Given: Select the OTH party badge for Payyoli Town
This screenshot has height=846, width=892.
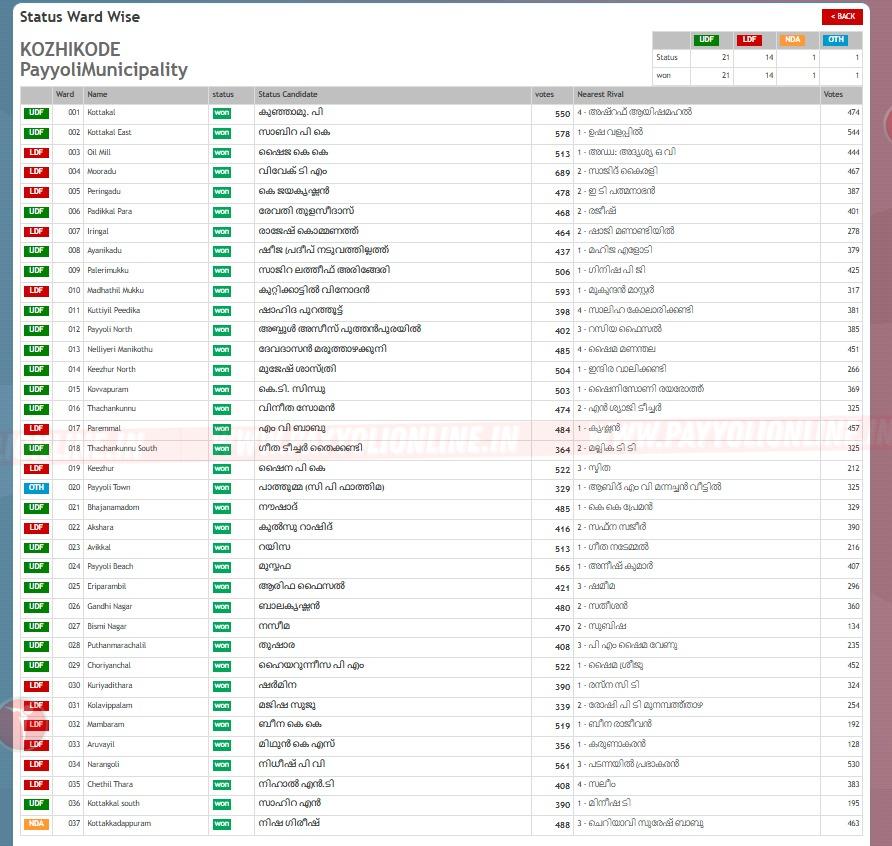Looking at the screenshot, I should [36, 488].
